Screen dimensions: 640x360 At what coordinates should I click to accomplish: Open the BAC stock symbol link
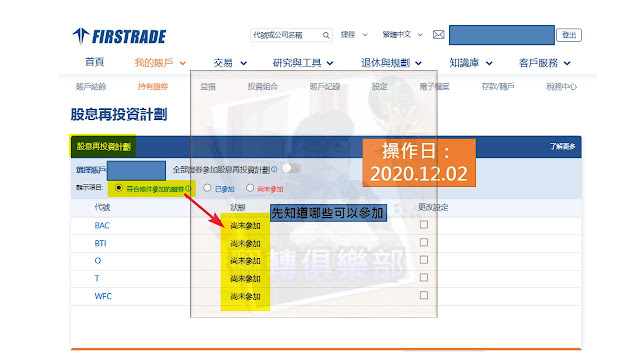(102, 225)
